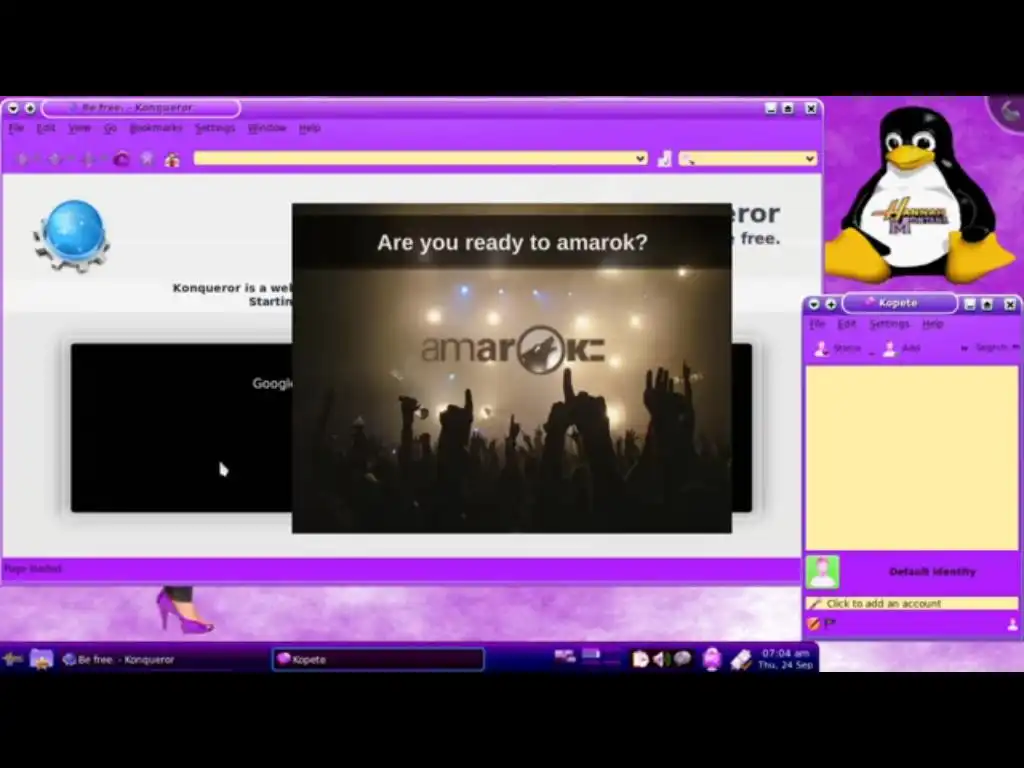Click the Status button in Kopete toolbar

pyautogui.click(x=838, y=348)
